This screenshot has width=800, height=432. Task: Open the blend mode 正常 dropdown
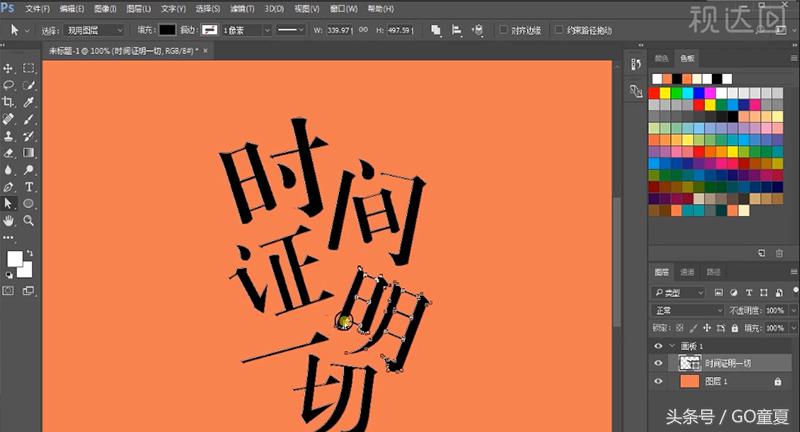688,310
